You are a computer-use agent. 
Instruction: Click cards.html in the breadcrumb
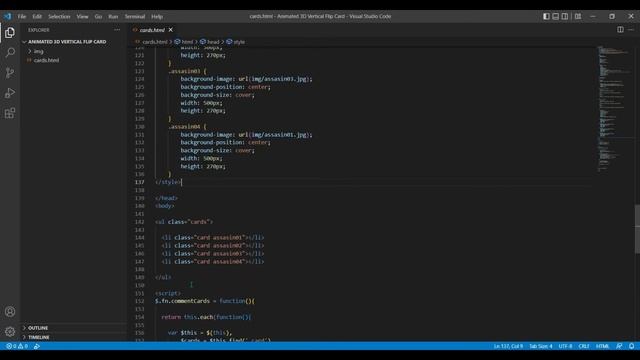[x=155, y=42]
